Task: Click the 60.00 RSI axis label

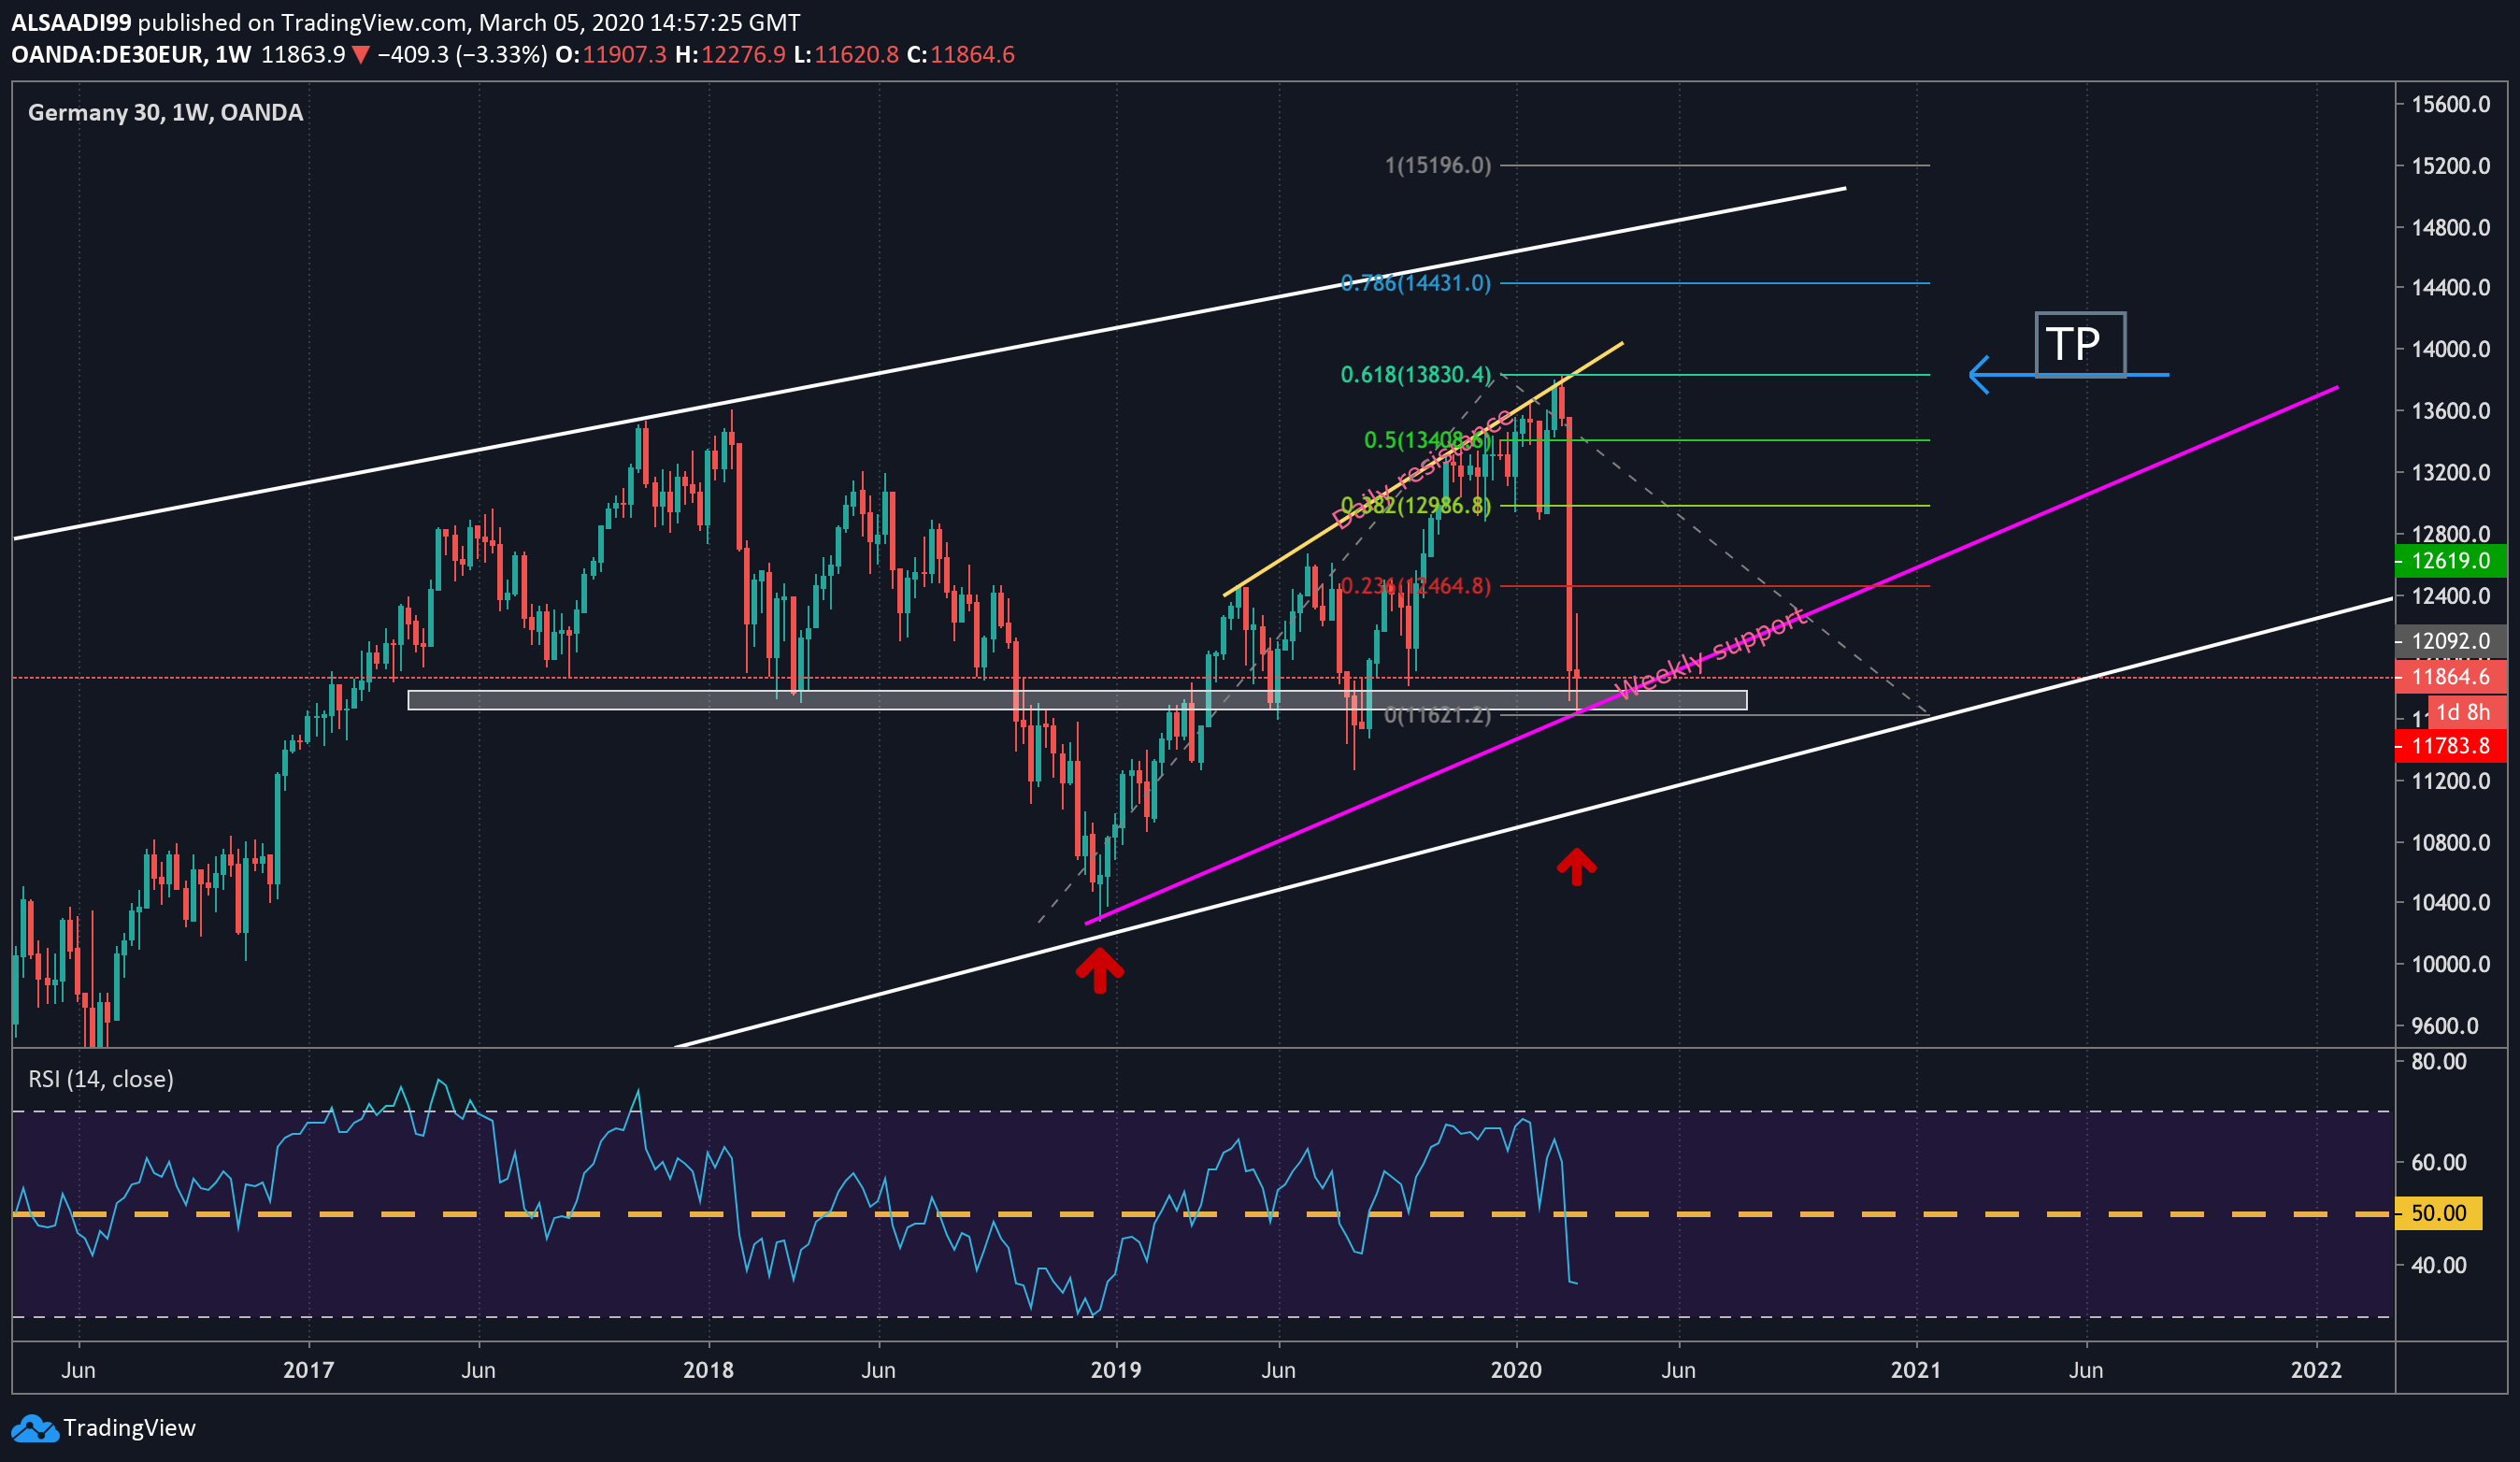Action: coord(2439,1162)
